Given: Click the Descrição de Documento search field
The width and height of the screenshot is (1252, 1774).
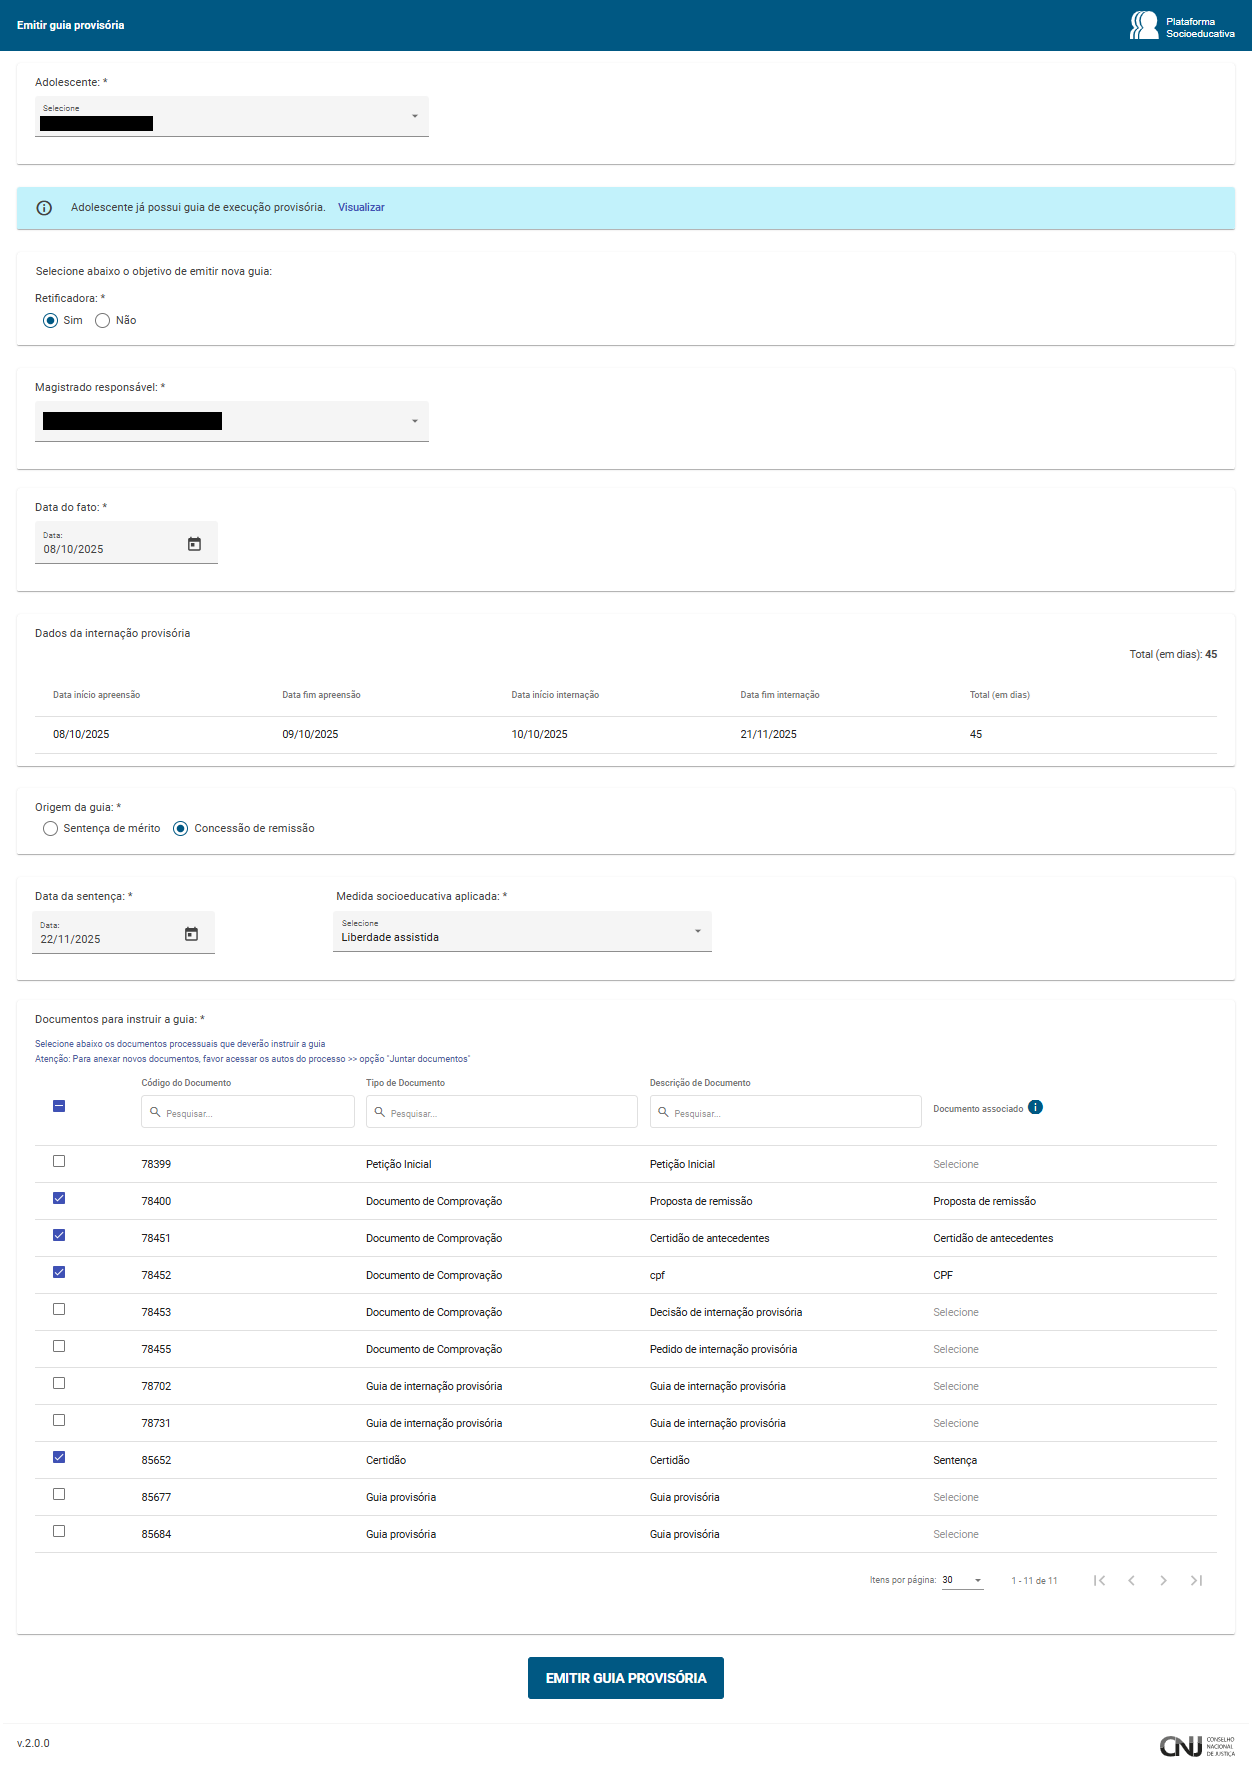Looking at the screenshot, I should pos(786,1112).
